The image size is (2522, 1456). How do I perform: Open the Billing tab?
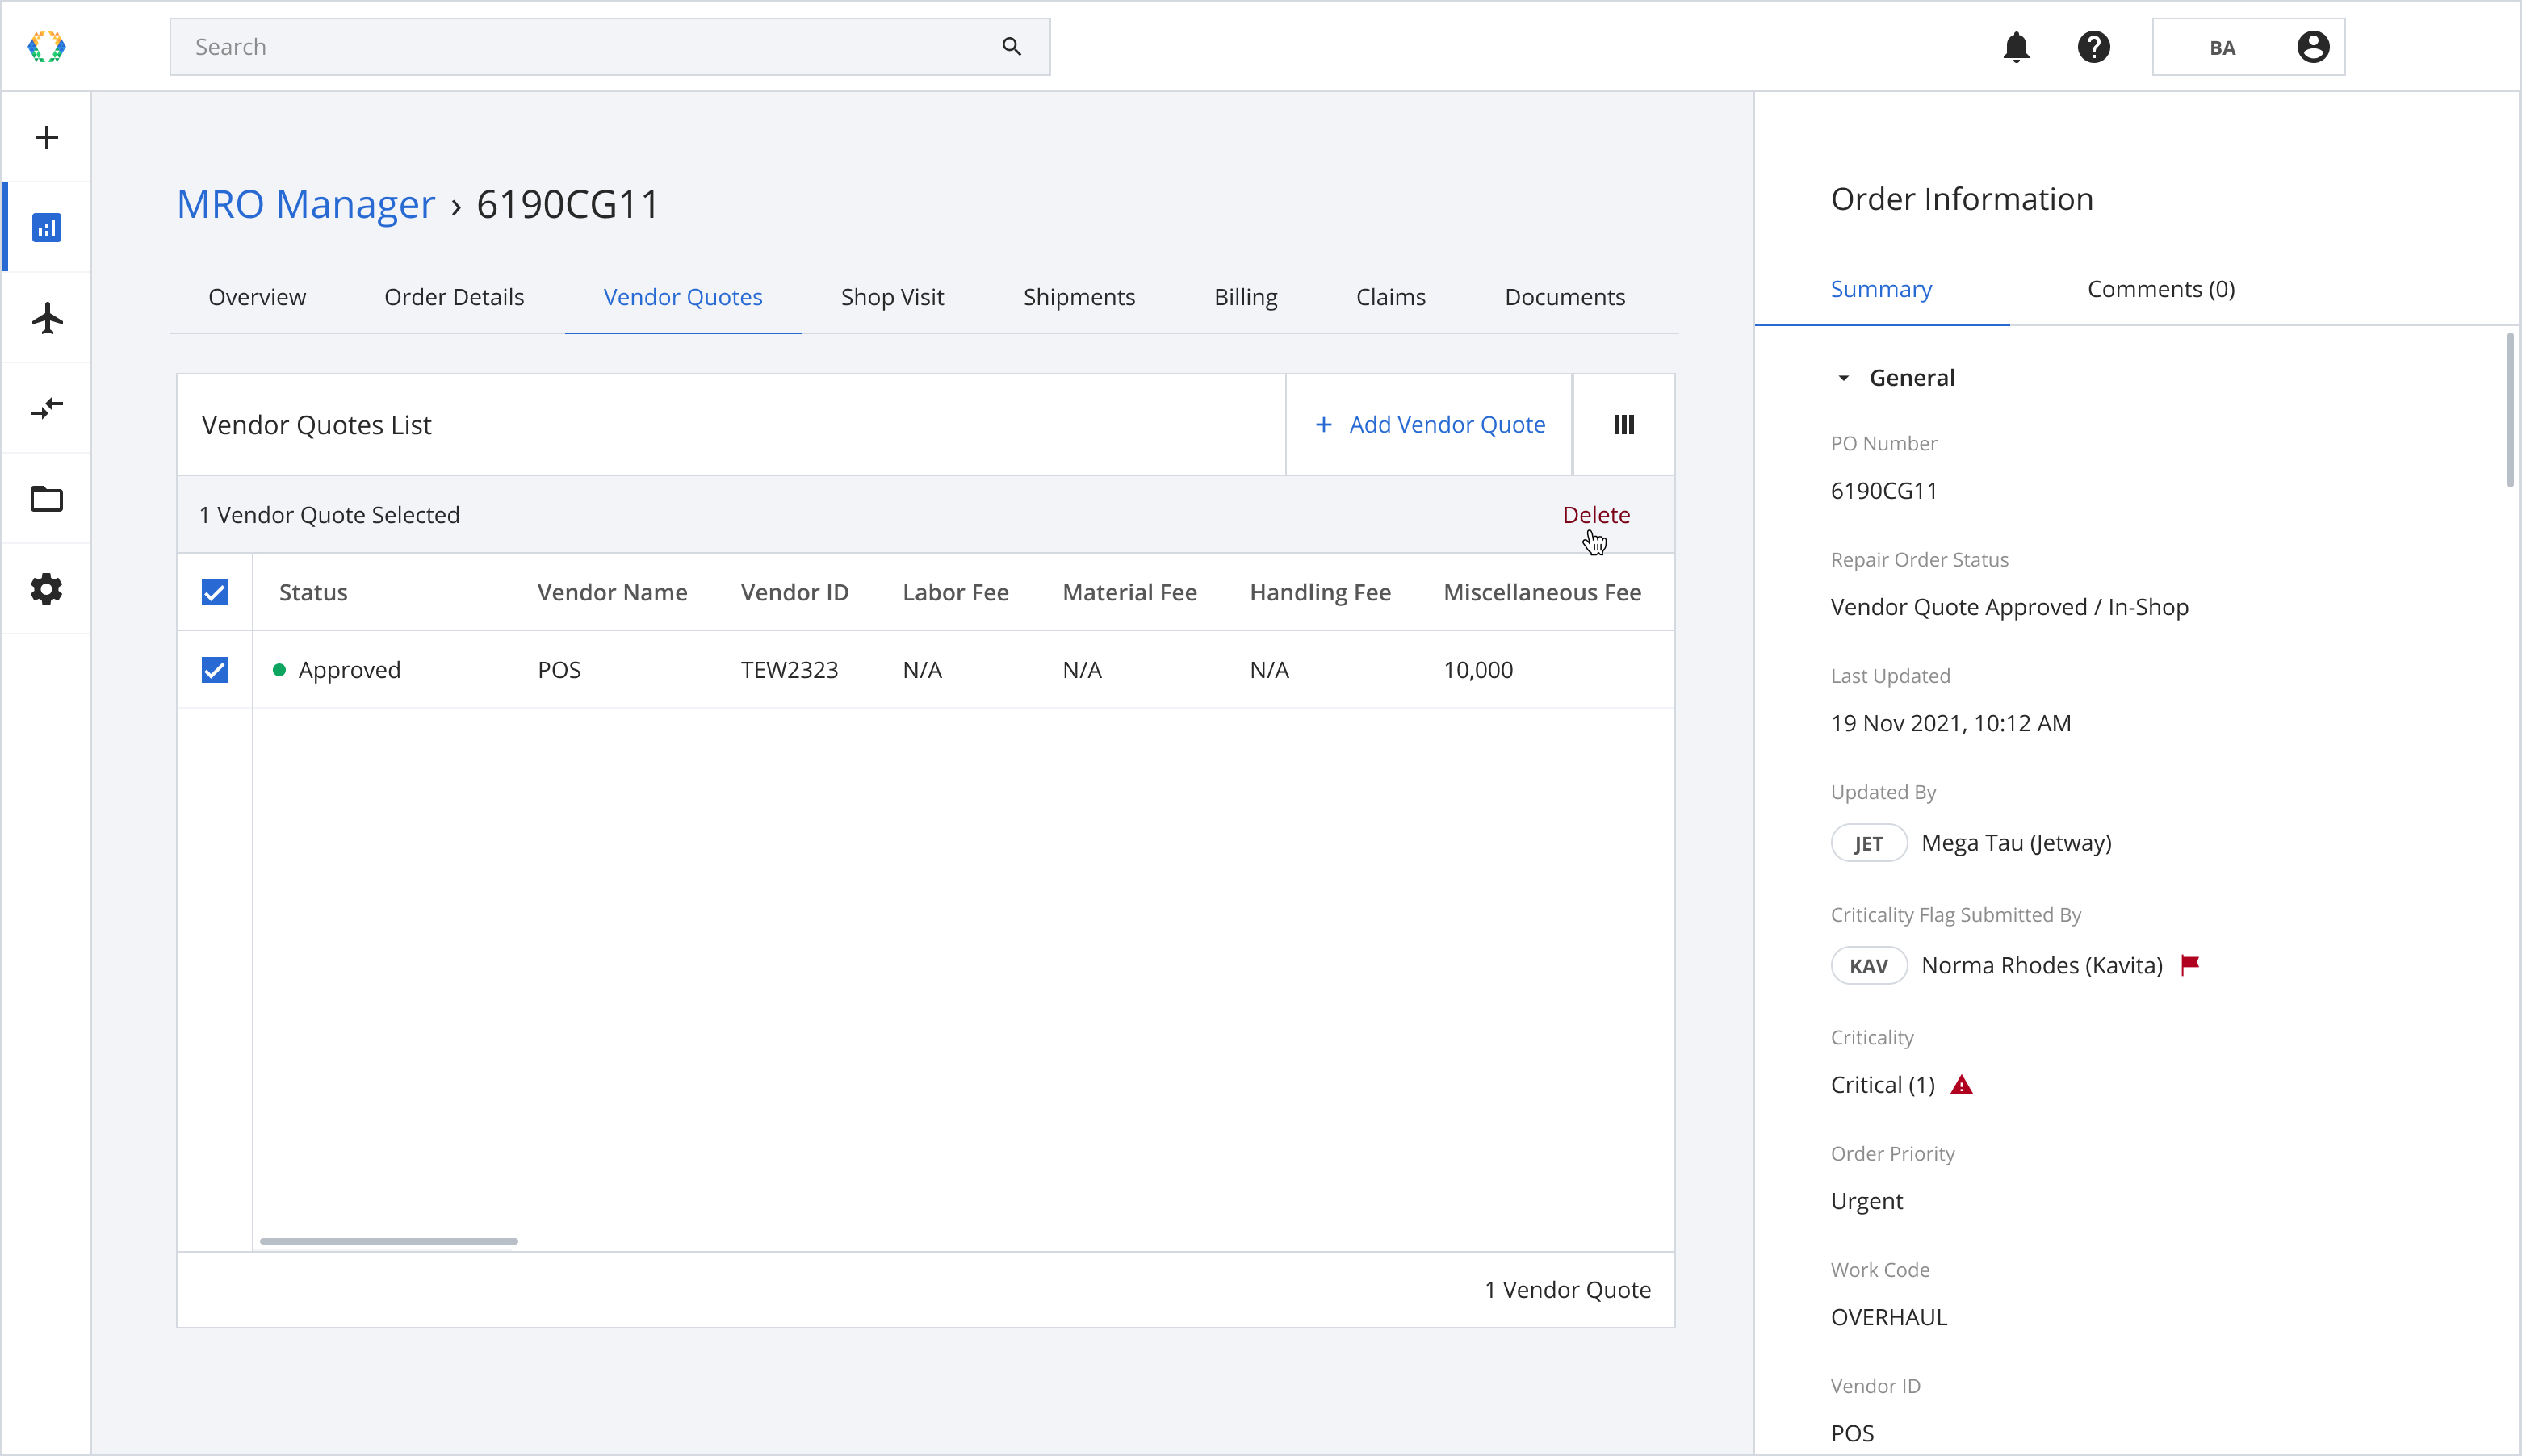click(x=1245, y=297)
